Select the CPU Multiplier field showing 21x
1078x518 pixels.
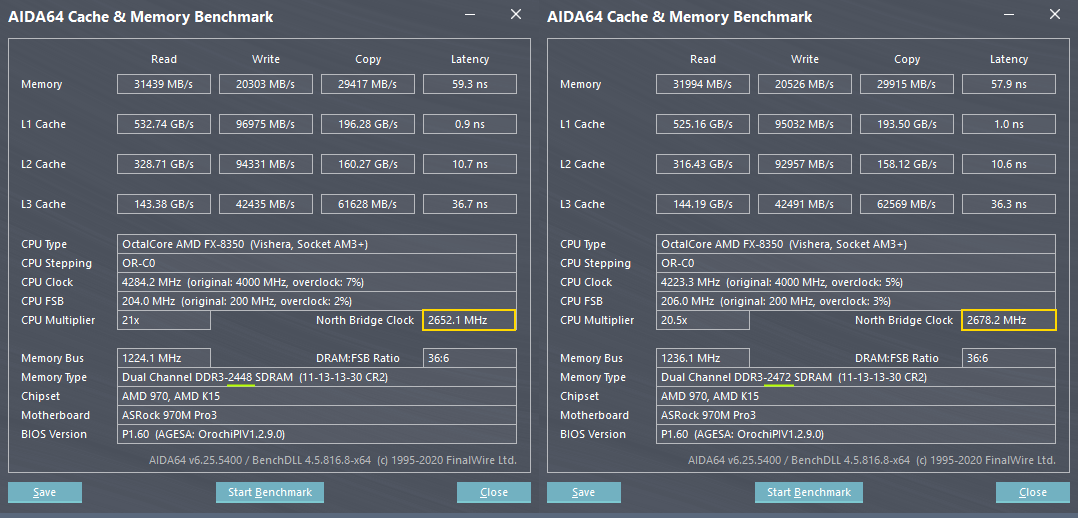tap(163, 320)
